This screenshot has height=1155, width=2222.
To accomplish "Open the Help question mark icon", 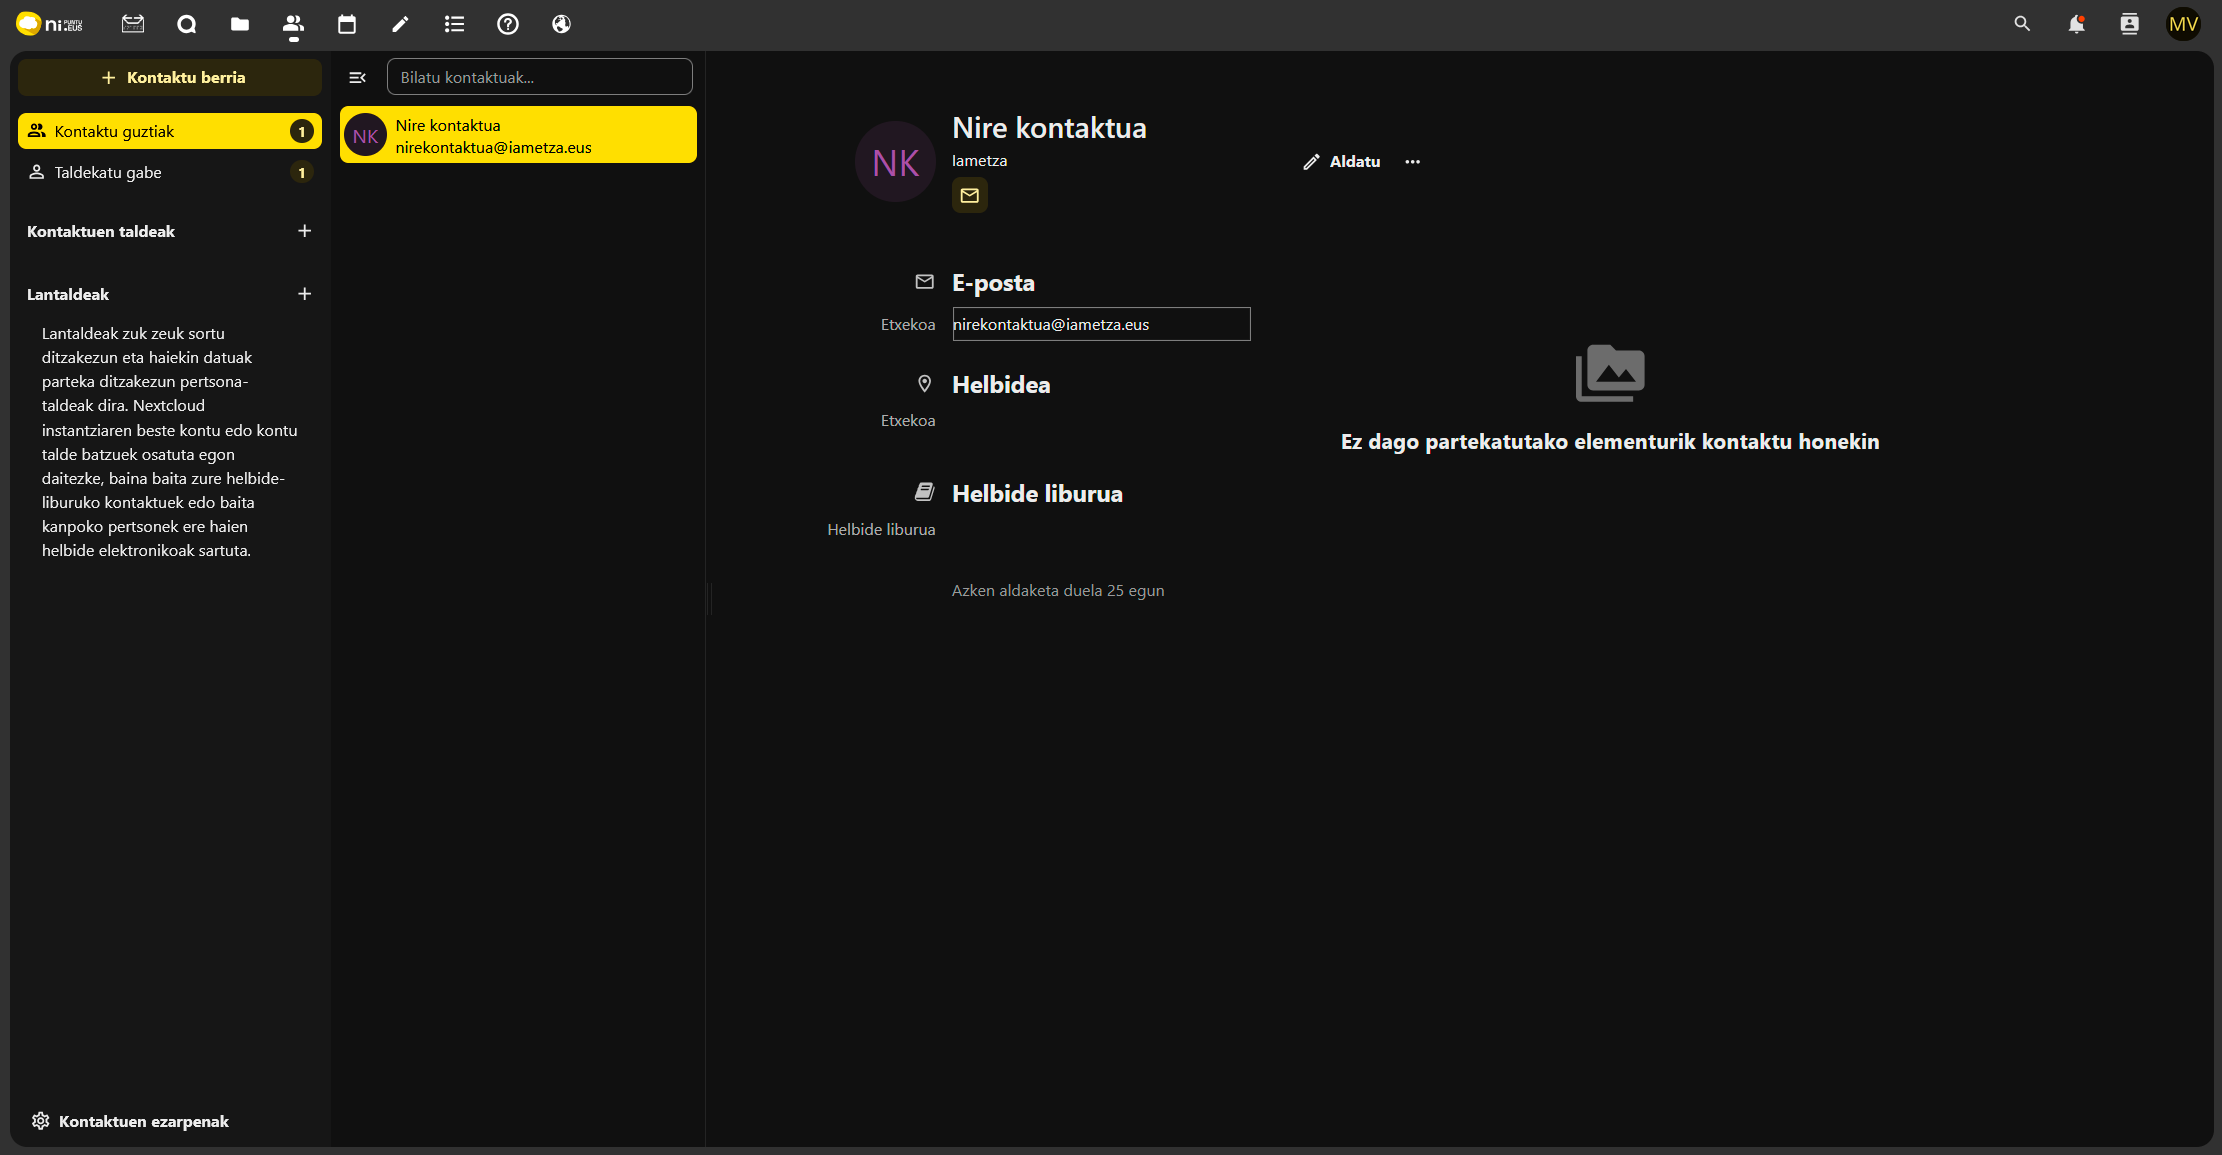I will click(x=508, y=24).
